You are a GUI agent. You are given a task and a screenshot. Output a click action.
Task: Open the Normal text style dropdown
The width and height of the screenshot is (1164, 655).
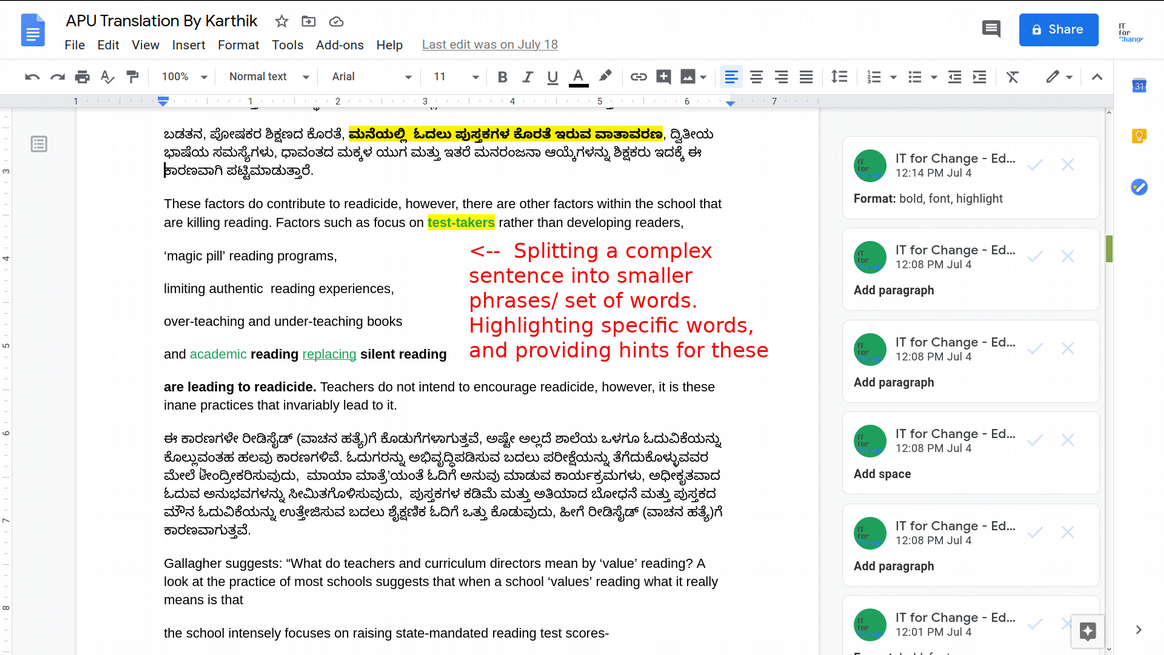point(266,77)
